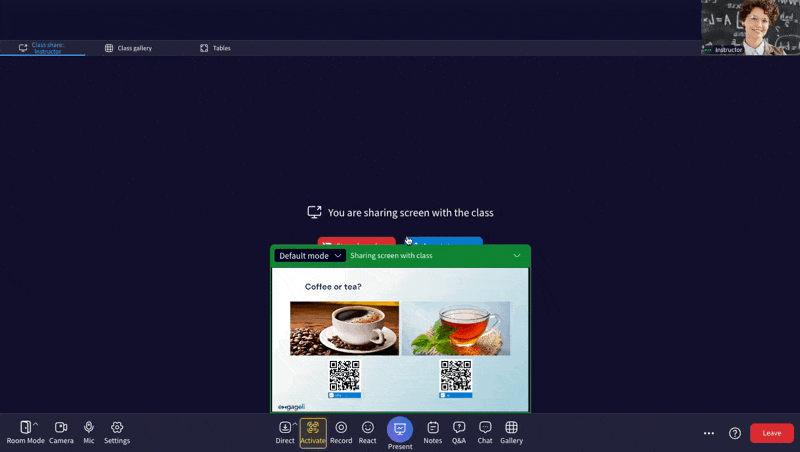Open Room Mode controls
Screen dimensions: 800x452
tap(25, 432)
